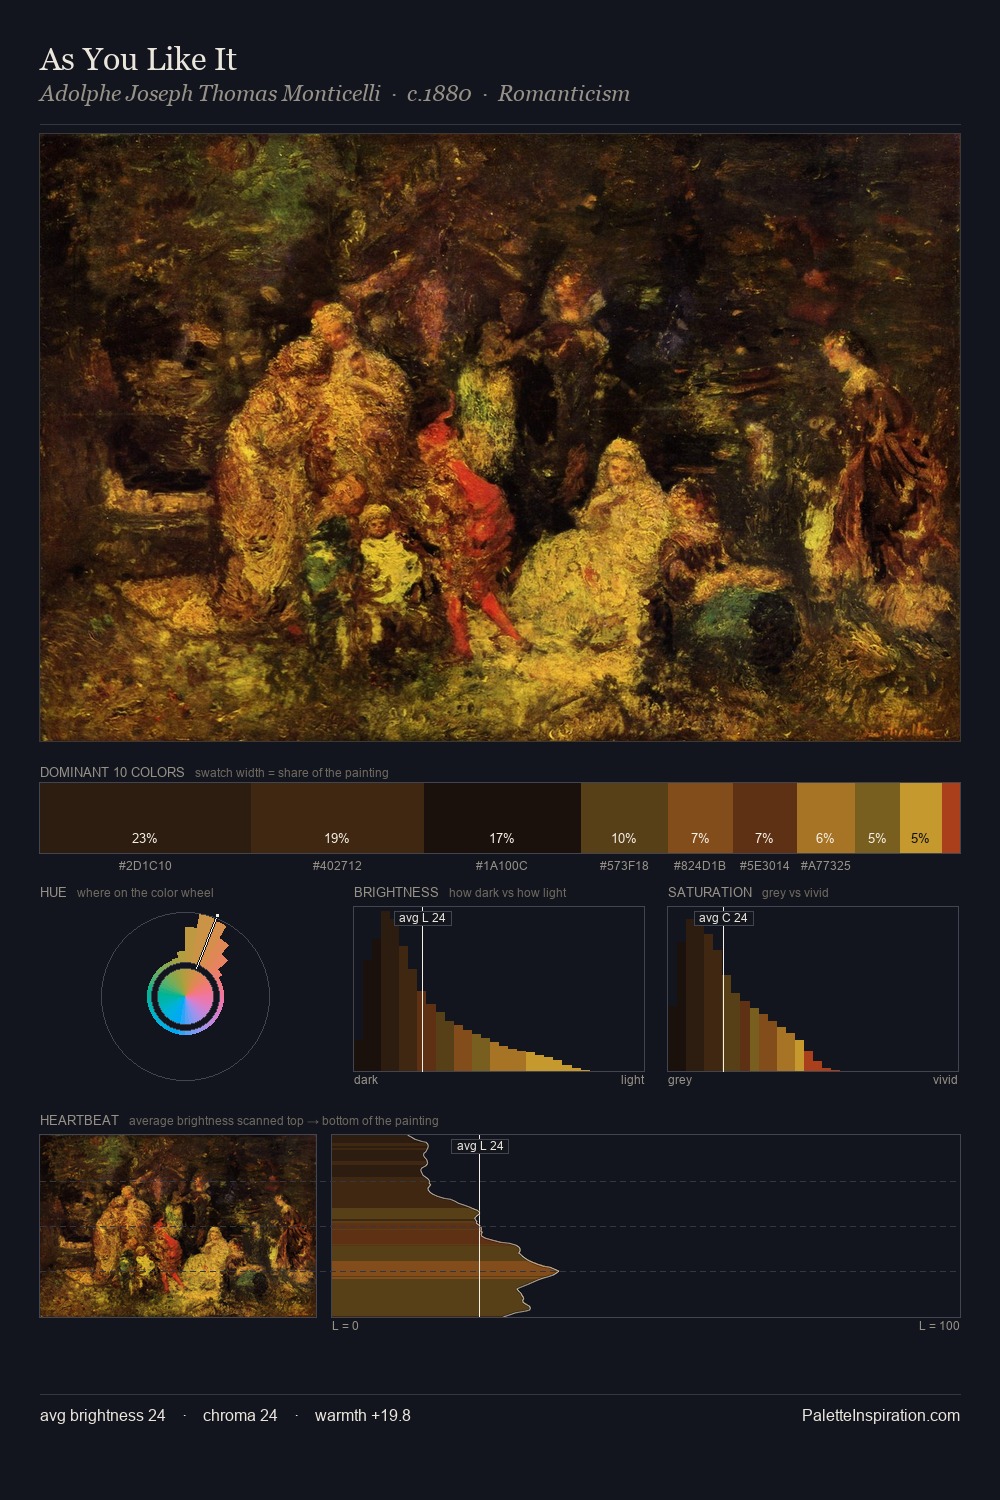1000x1500 pixels.
Task: Click the title "As You Like It"
Action: (138, 60)
